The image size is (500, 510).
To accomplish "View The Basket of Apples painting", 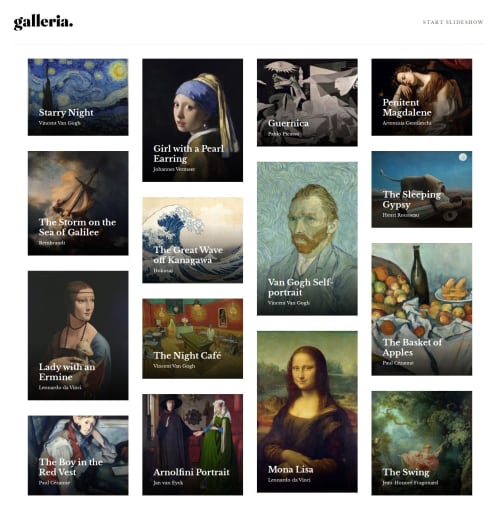I will [422, 309].
